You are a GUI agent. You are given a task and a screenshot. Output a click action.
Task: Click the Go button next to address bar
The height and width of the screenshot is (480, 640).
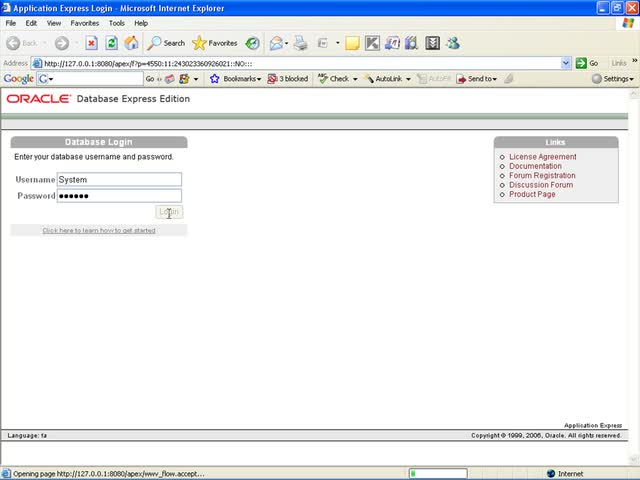[587, 63]
